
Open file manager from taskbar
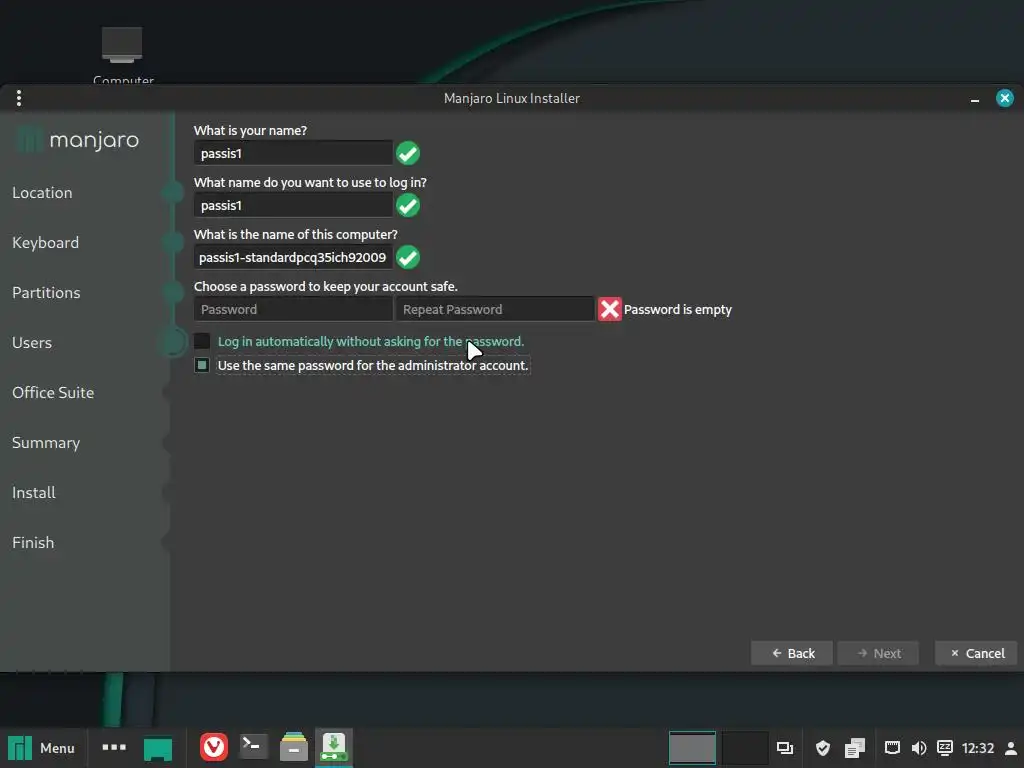pos(294,747)
